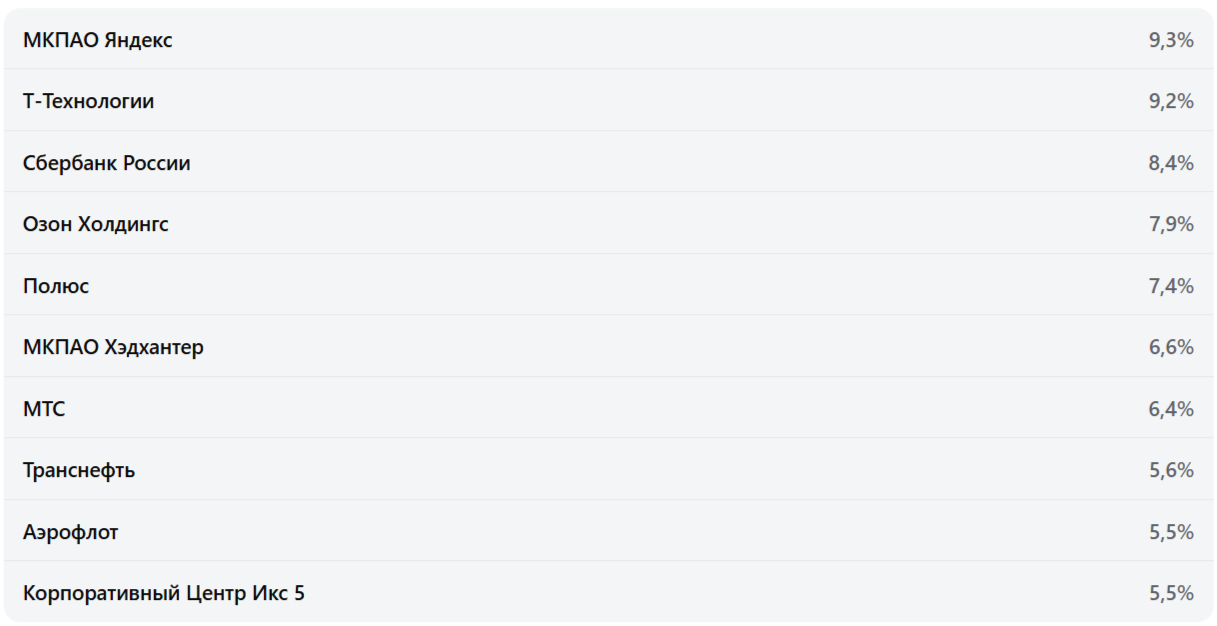
Task: Click the 7,4% Полюс share
Action: tap(1171, 286)
